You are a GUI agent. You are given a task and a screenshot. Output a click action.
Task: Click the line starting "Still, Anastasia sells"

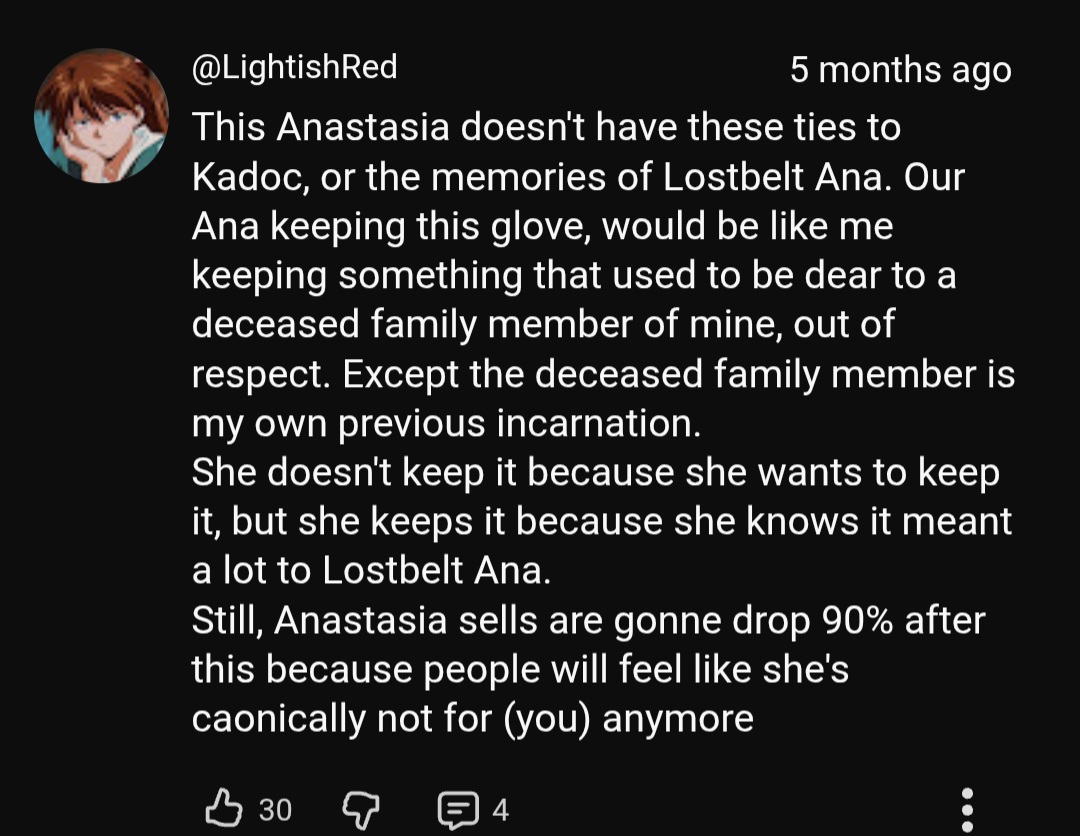588,620
